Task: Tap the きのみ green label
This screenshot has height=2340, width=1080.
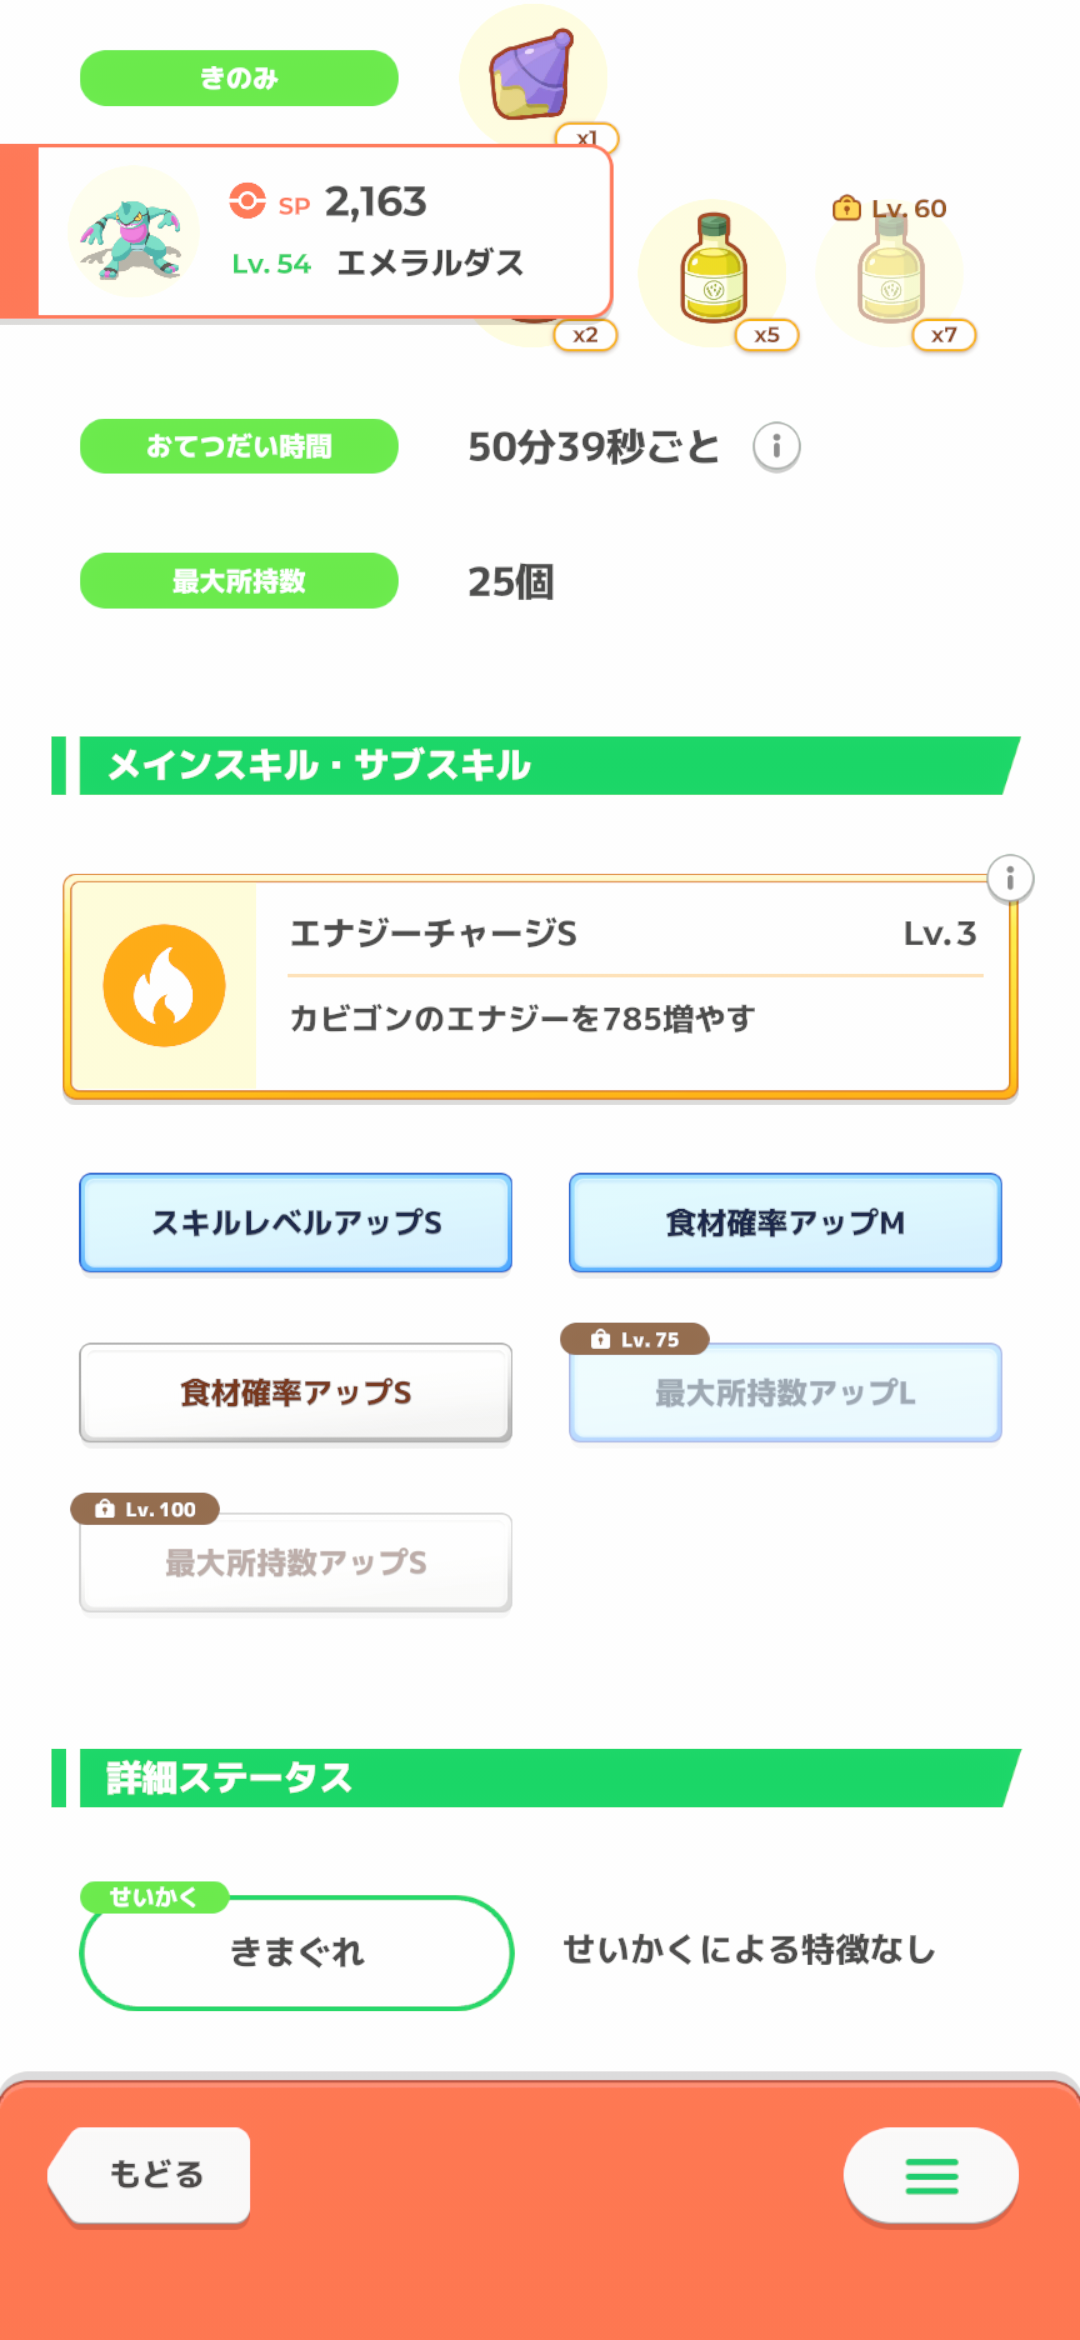Action: coord(239,78)
